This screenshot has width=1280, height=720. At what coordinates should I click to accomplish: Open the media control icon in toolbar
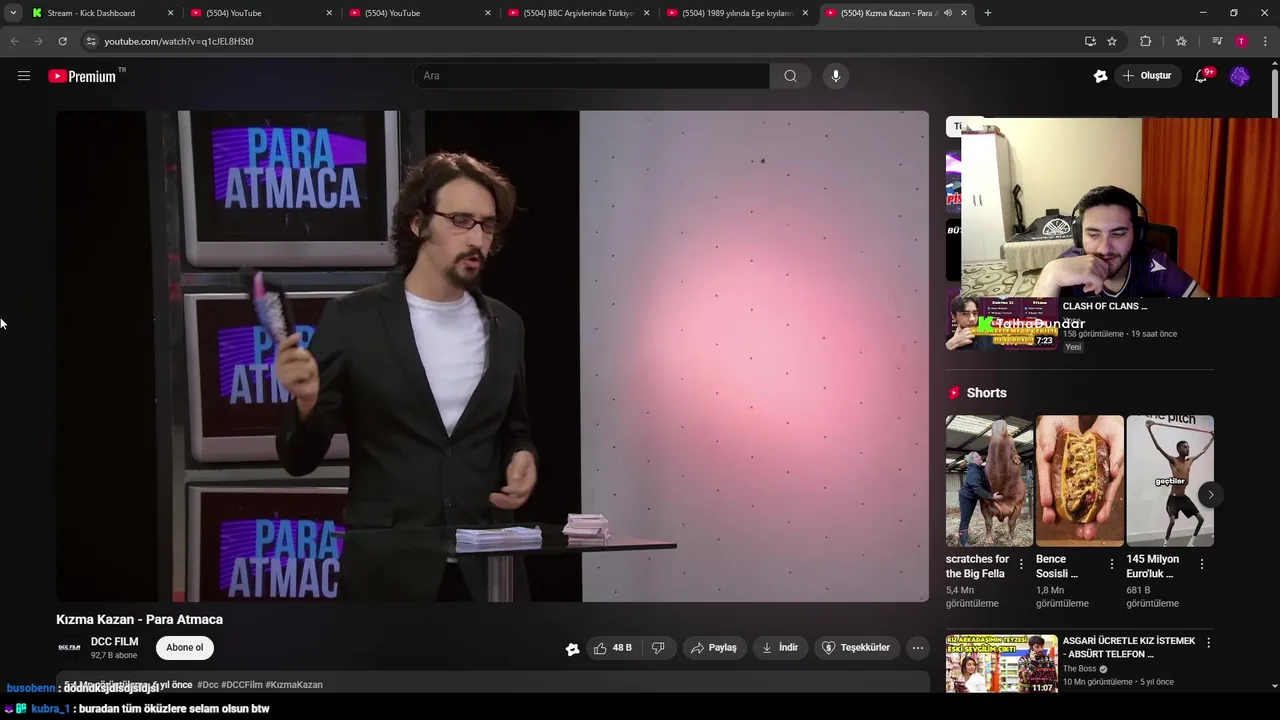click(x=1217, y=41)
